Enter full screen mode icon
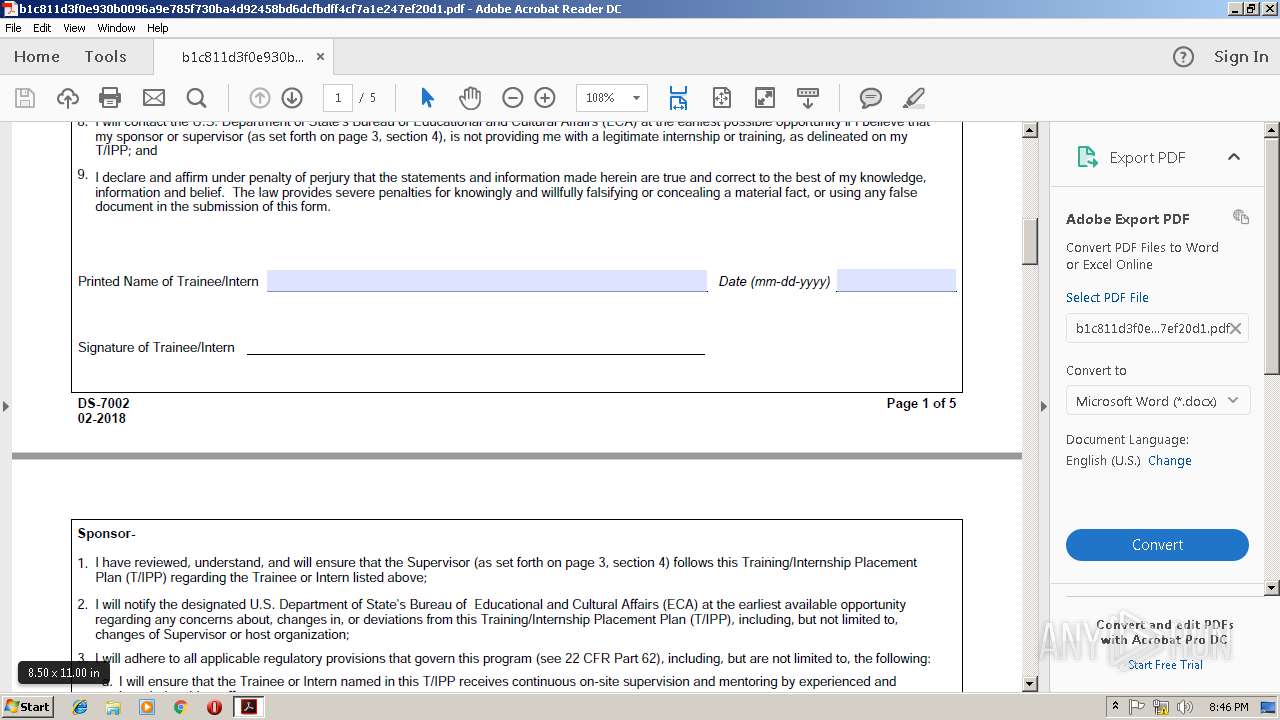The width and height of the screenshot is (1280, 720). [x=765, y=98]
